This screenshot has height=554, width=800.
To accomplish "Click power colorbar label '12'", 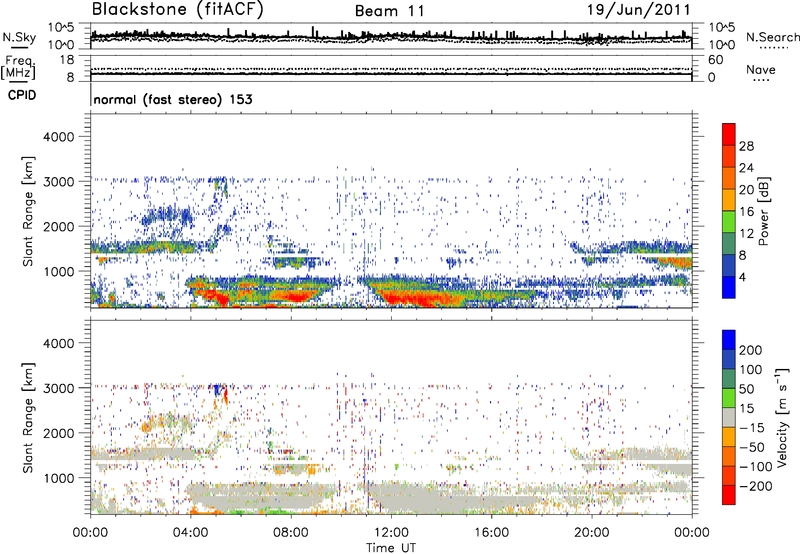I will pyautogui.click(x=746, y=234).
